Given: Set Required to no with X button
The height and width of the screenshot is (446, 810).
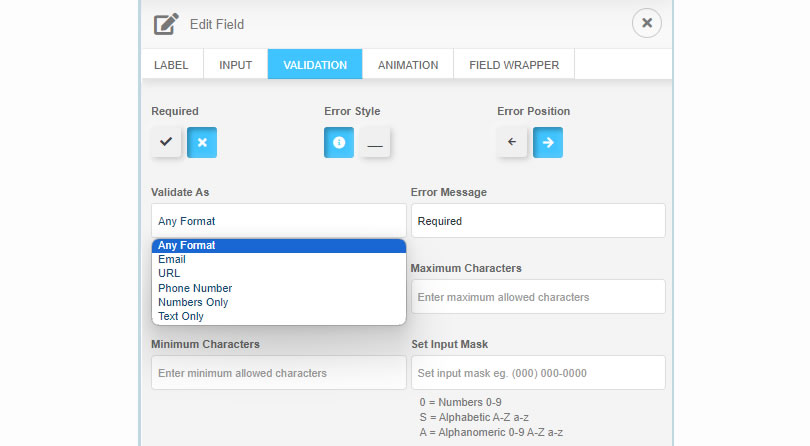Looking at the screenshot, I should pyautogui.click(x=202, y=142).
